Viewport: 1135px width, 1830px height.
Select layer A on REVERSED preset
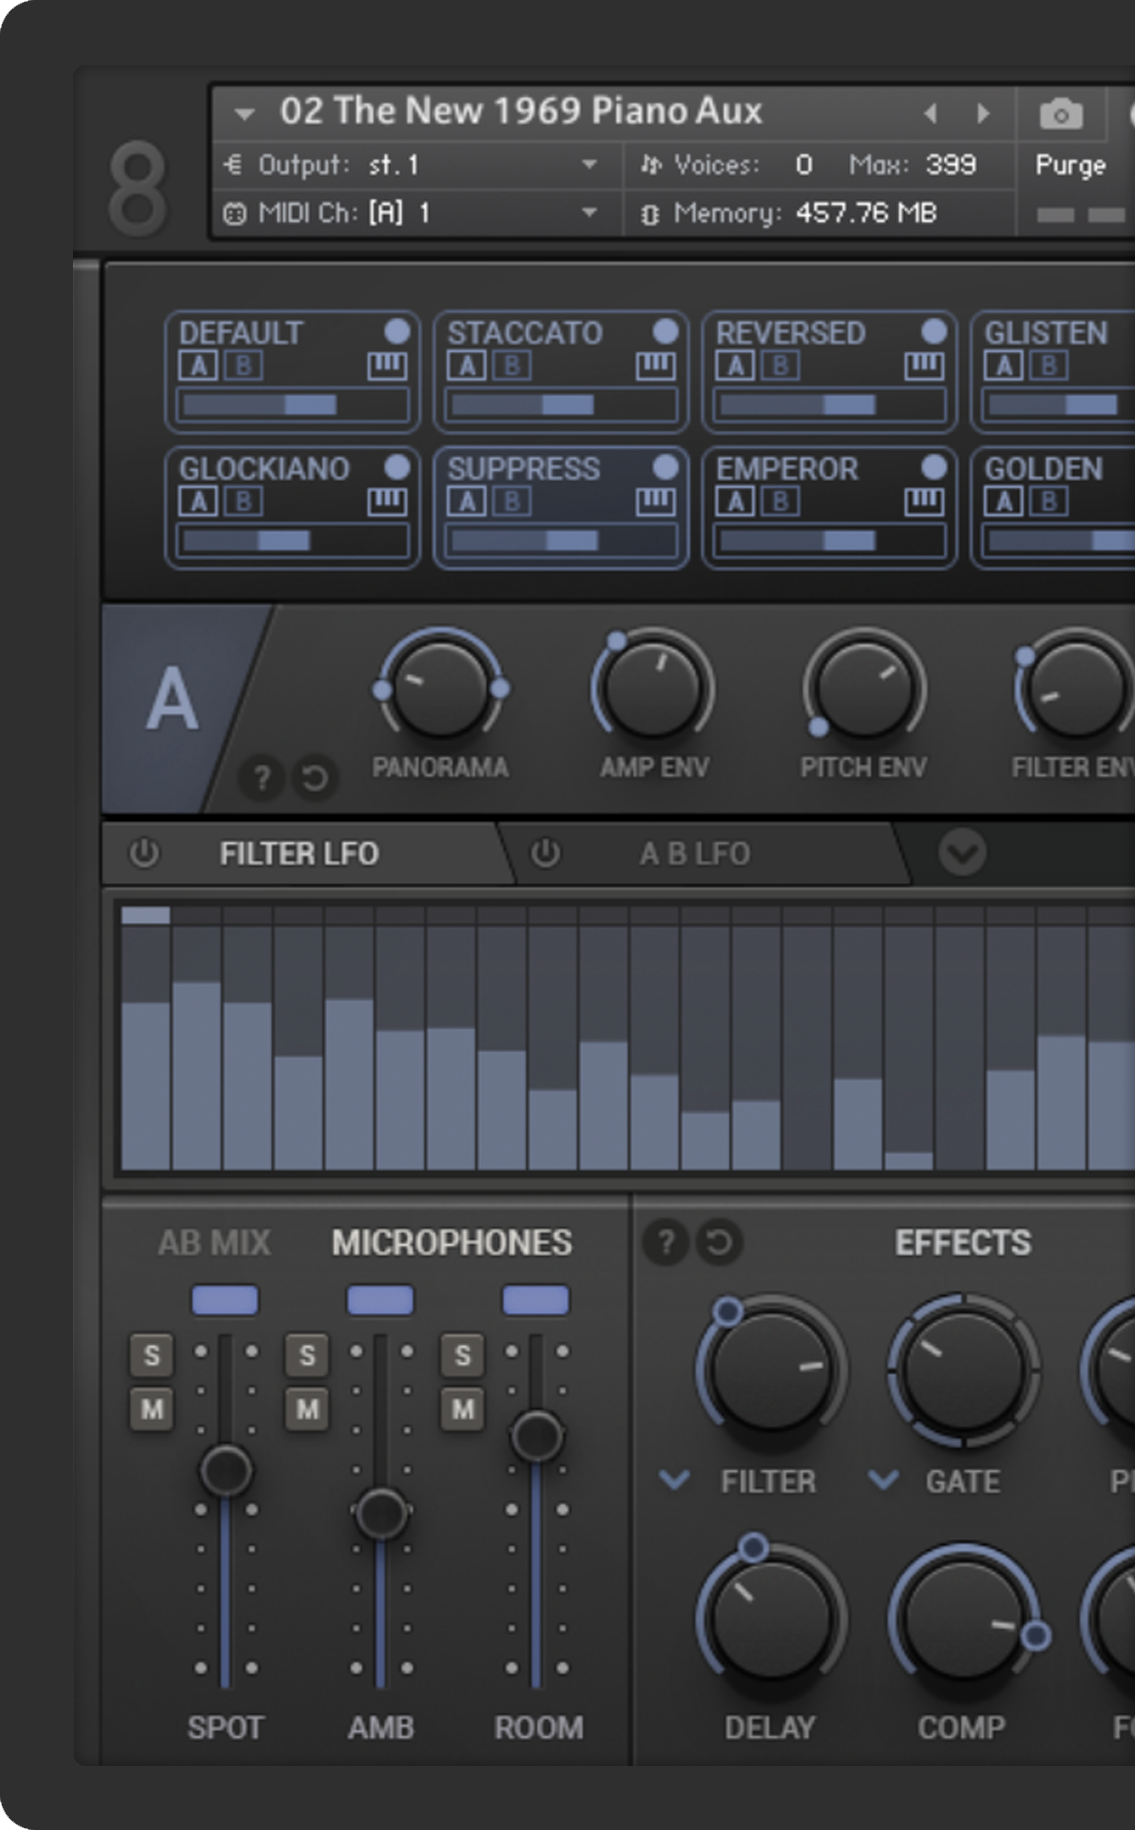[x=735, y=366]
